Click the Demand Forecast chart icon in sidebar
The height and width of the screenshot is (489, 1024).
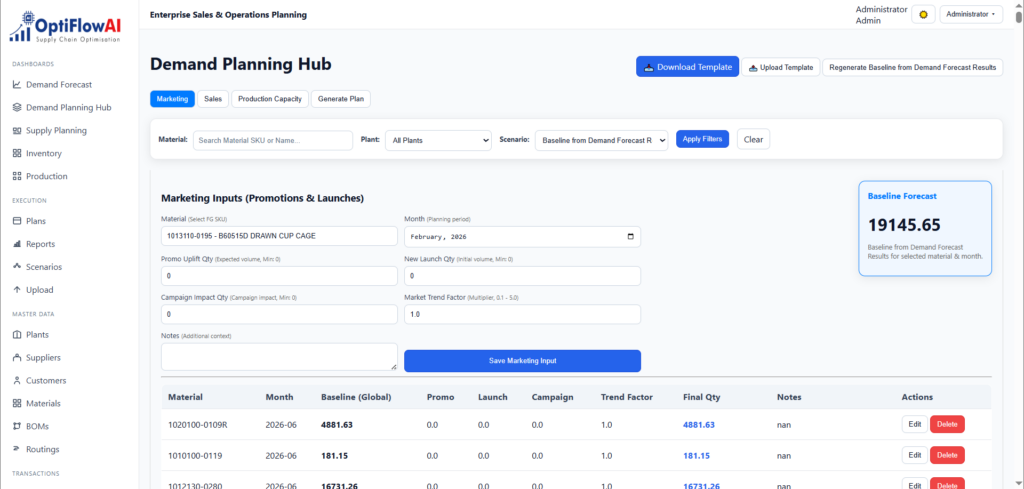[17, 85]
